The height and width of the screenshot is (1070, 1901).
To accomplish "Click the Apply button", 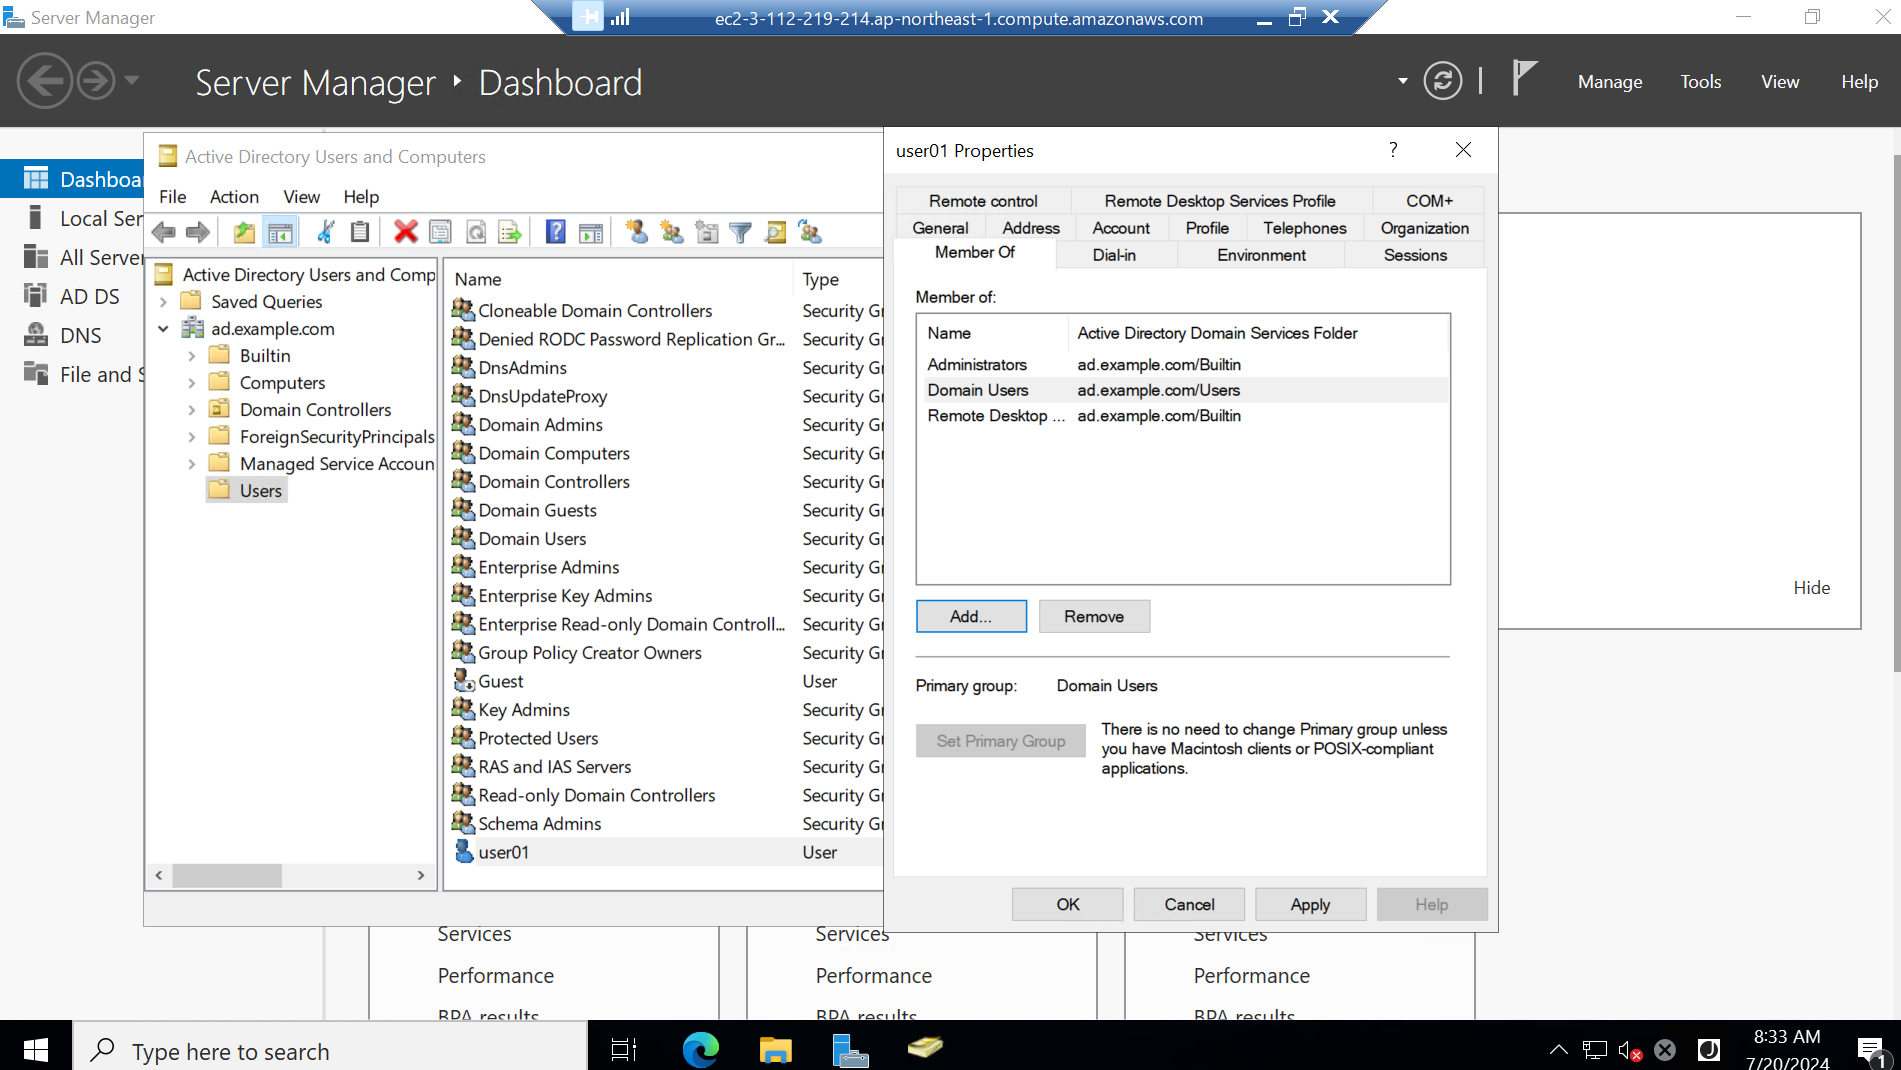I will 1310,905.
